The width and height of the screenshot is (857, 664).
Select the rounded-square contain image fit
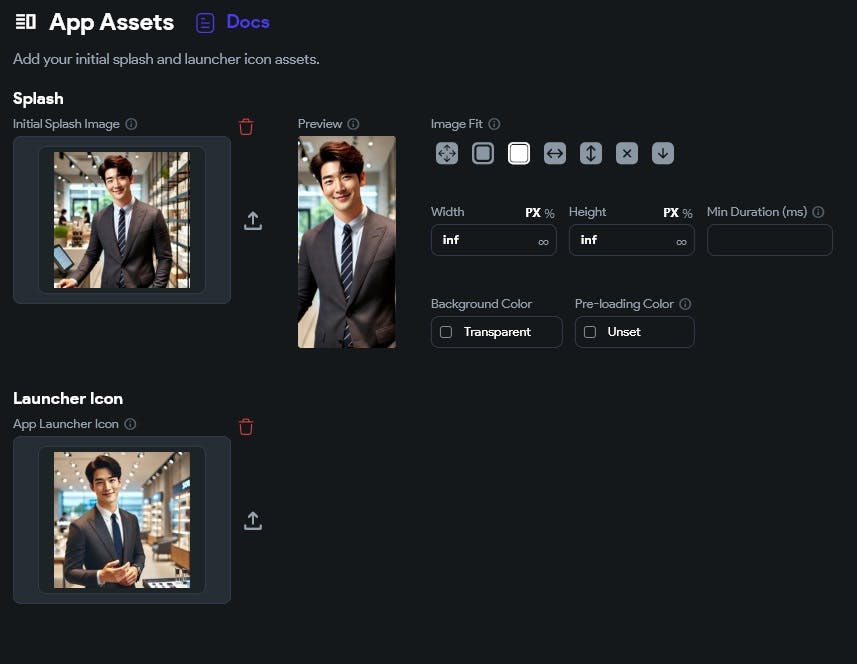[x=483, y=154]
